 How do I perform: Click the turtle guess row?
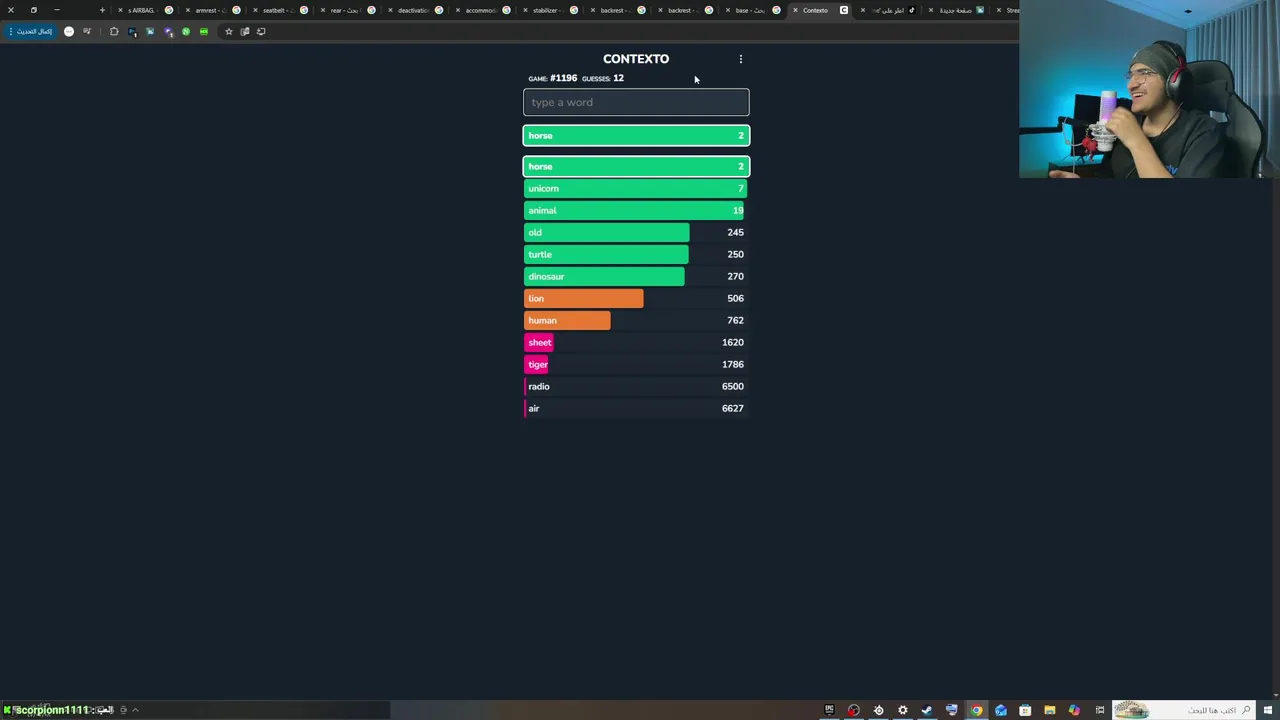(636, 254)
